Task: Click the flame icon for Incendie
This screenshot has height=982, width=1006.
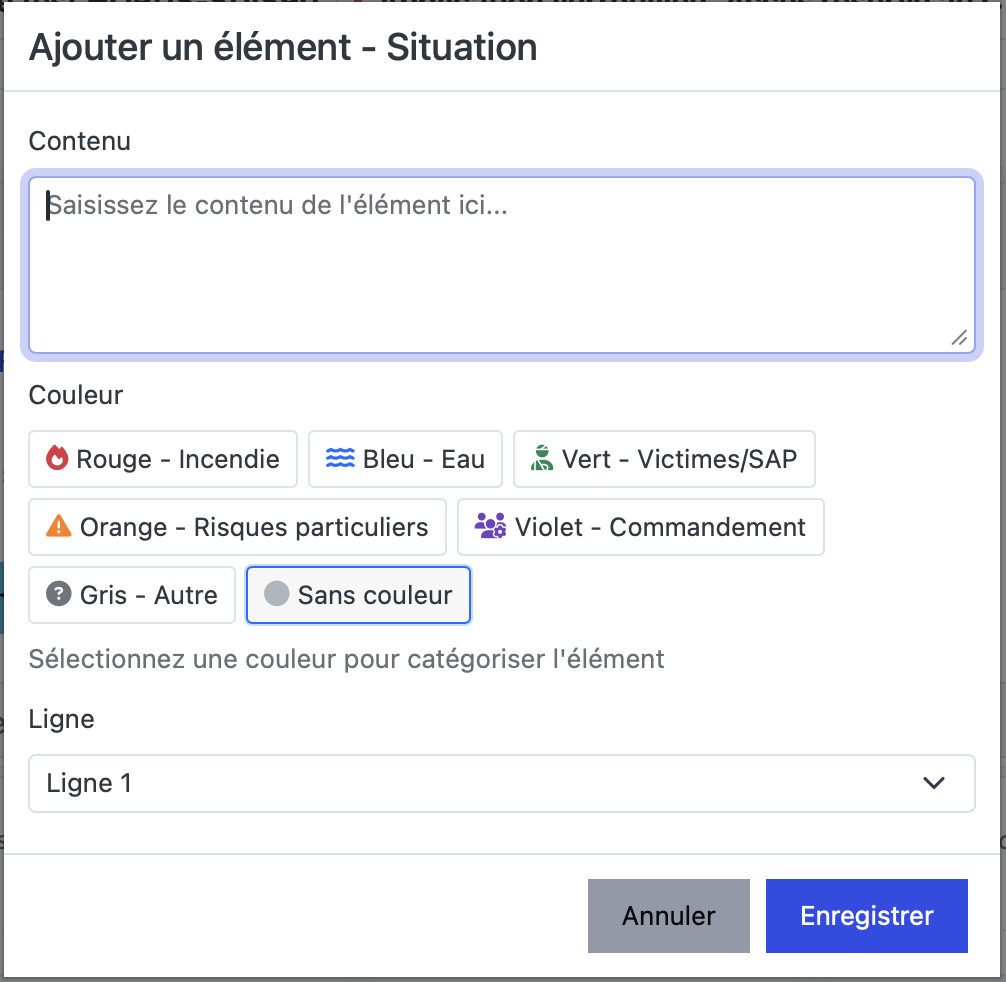Action: coord(57,459)
